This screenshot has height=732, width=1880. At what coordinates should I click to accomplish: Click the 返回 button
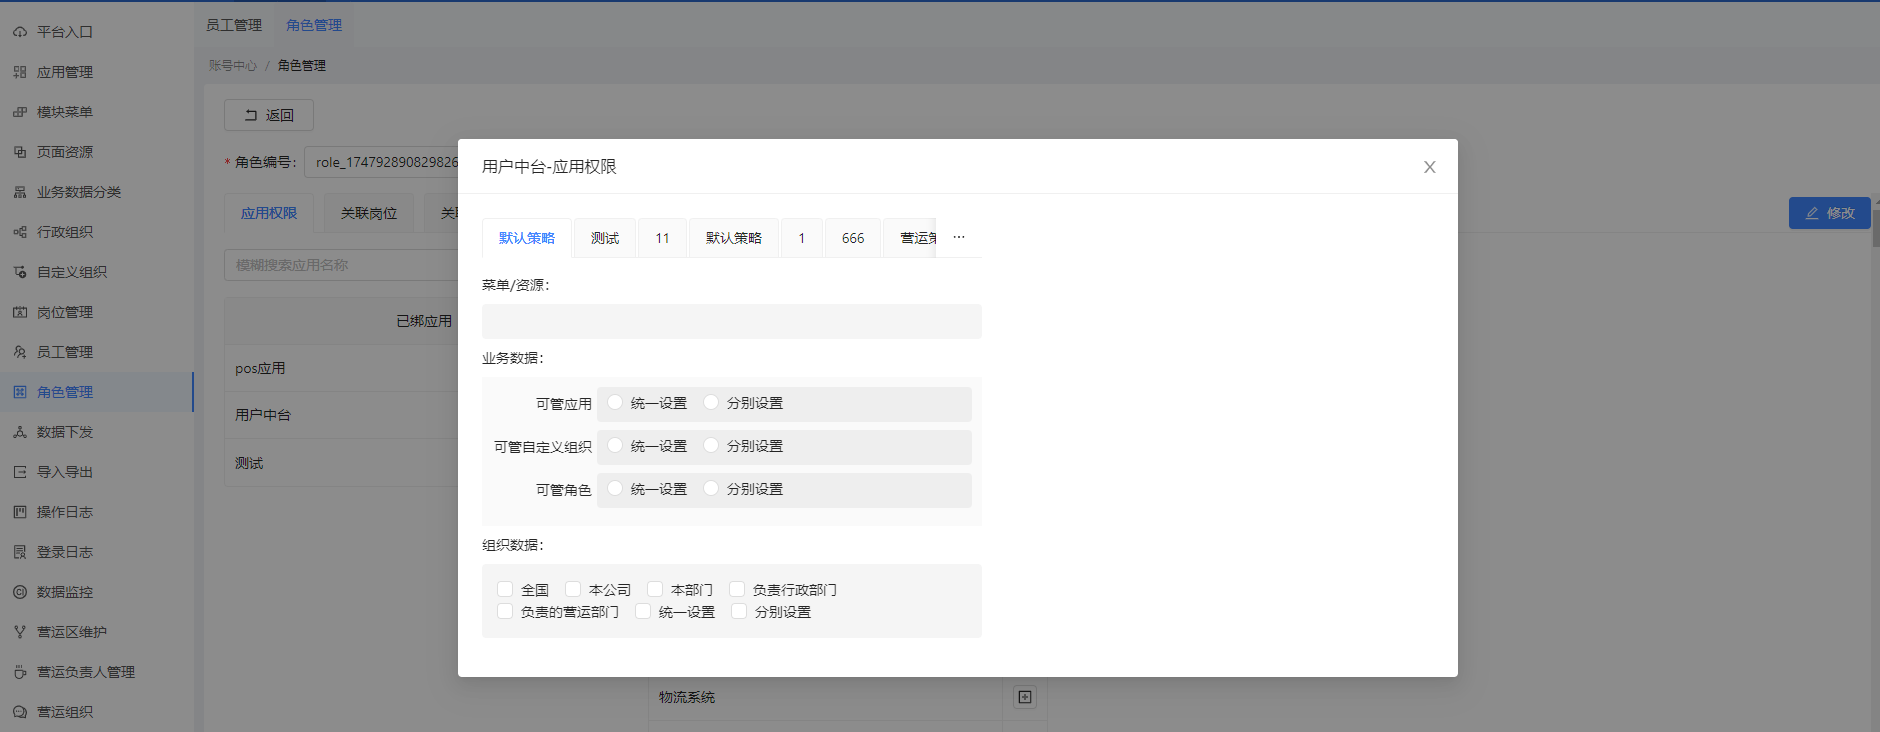(269, 115)
